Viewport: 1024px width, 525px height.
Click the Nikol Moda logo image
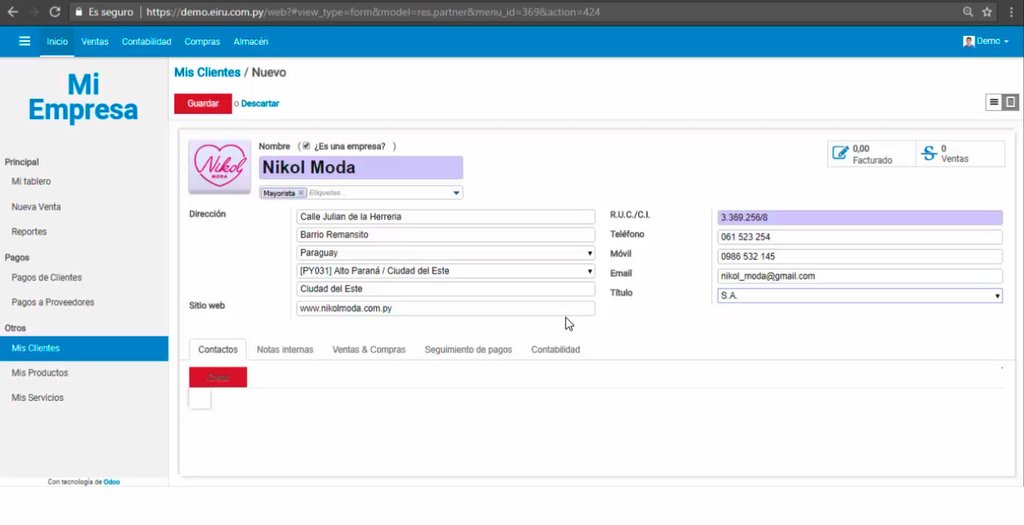click(x=219, y=167)
